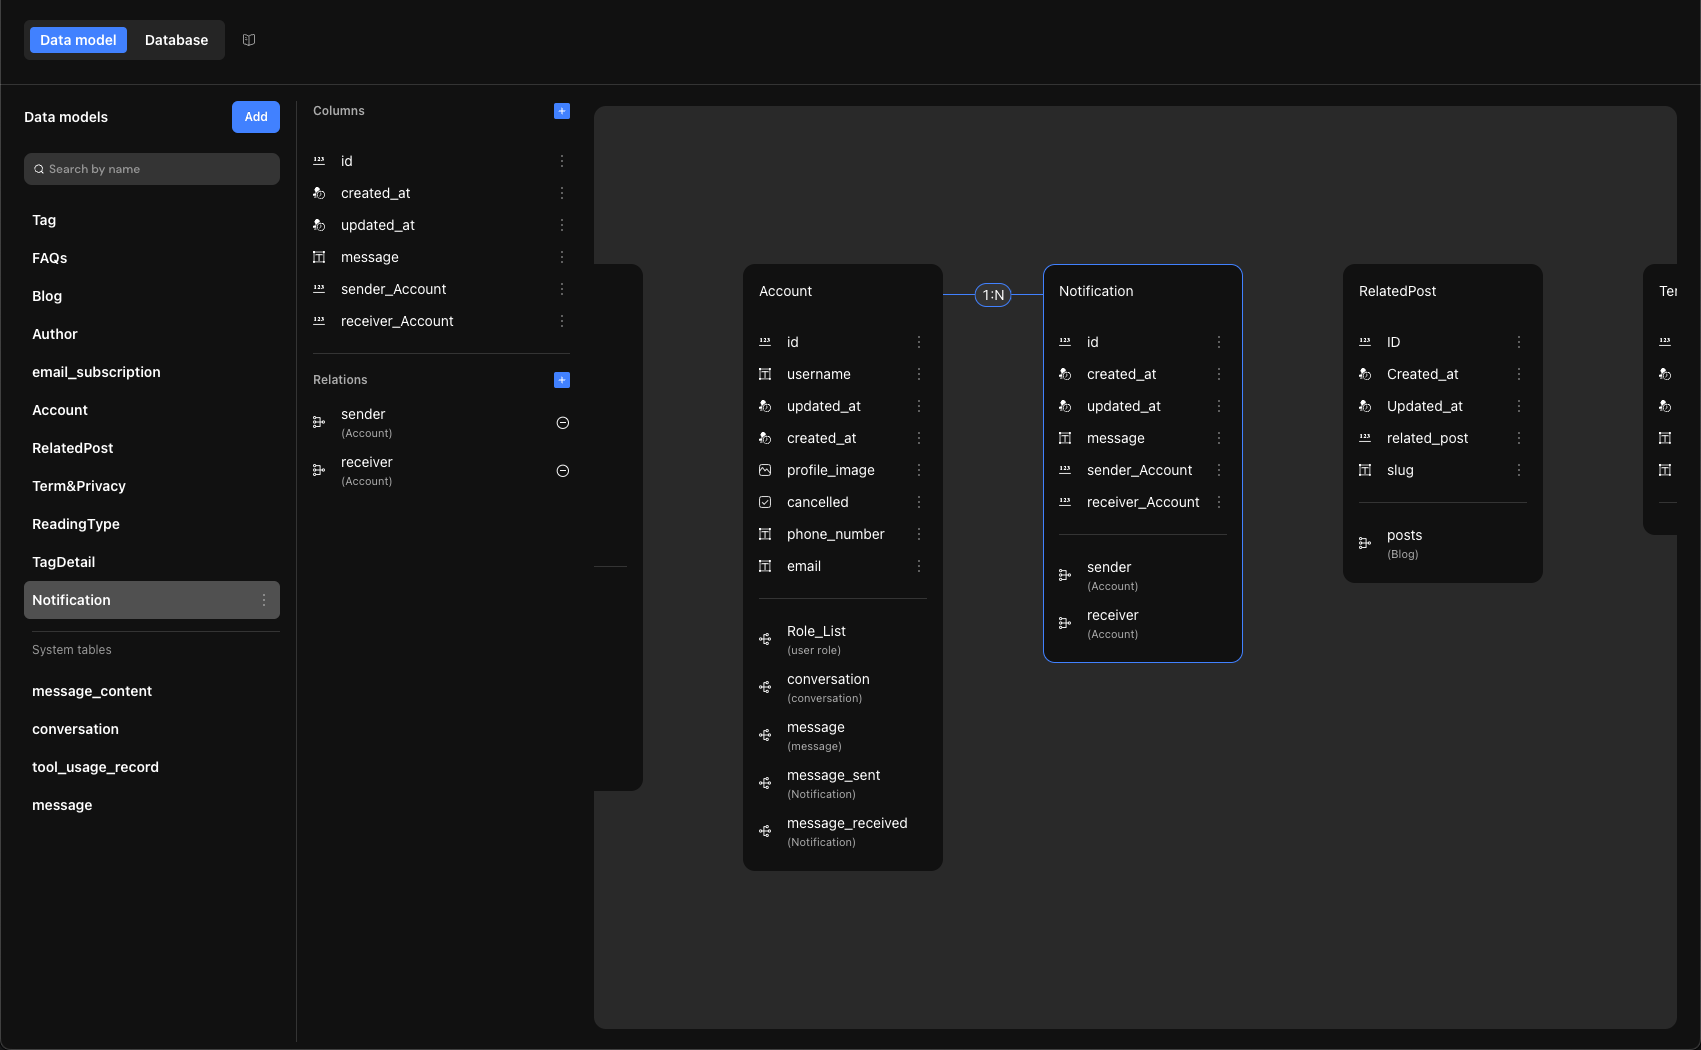1701x1050 pixels.
Task: Open options for phone_number in Account table
Action: [x=919, y=534]
